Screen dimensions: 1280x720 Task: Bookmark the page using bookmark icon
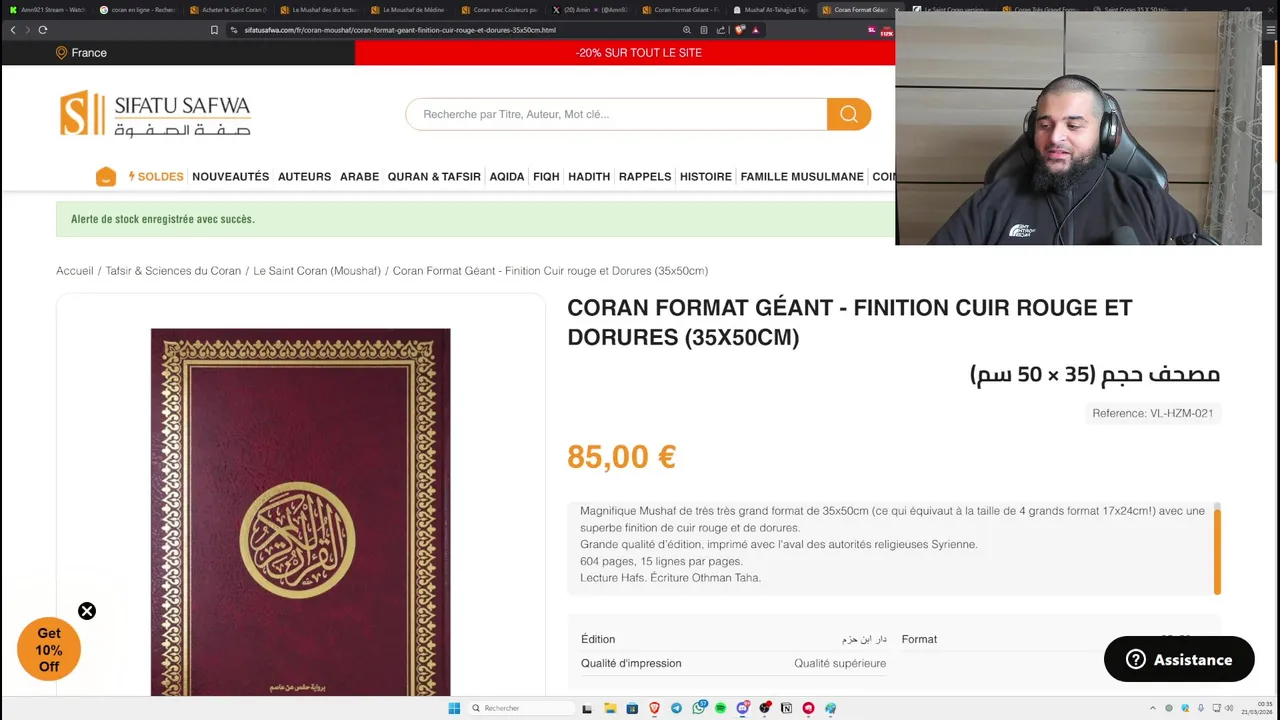pyautogui.click(x=214, y=30)
